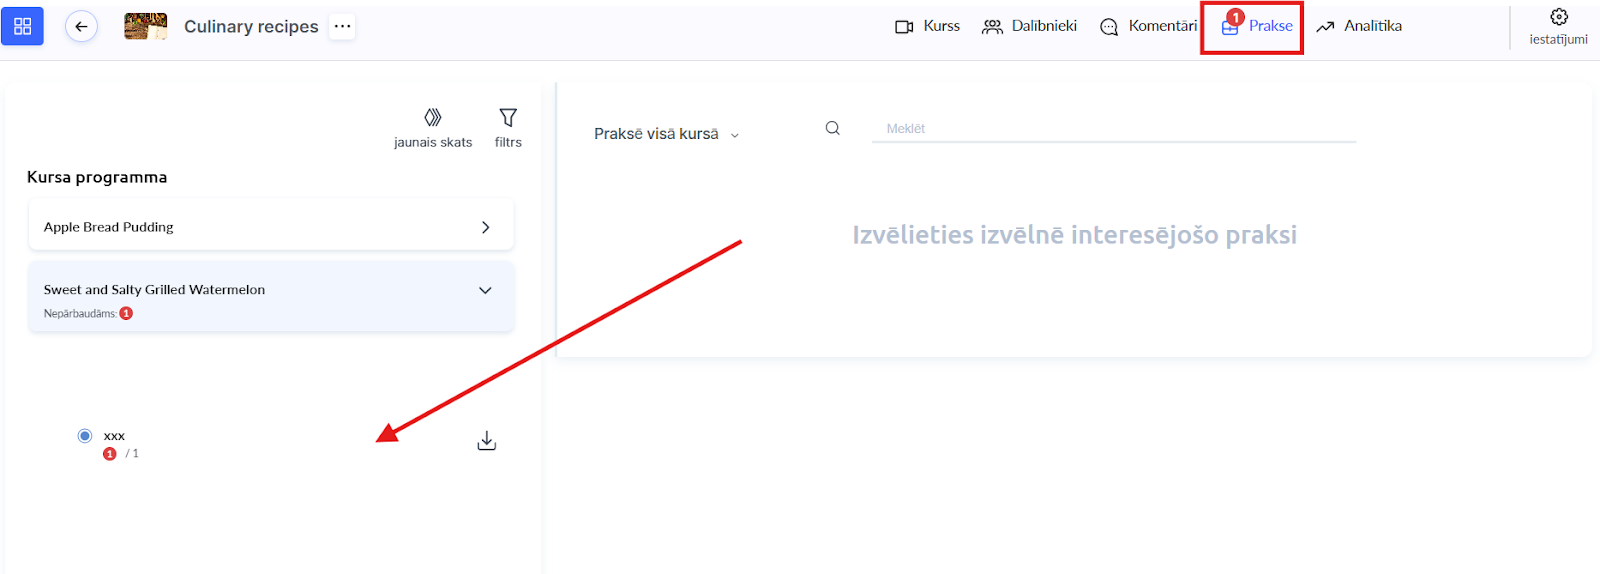This screenshot has height=574, width=1600.
Task: Select the xxx practice radio button
Action: click(x=85, y=435)
